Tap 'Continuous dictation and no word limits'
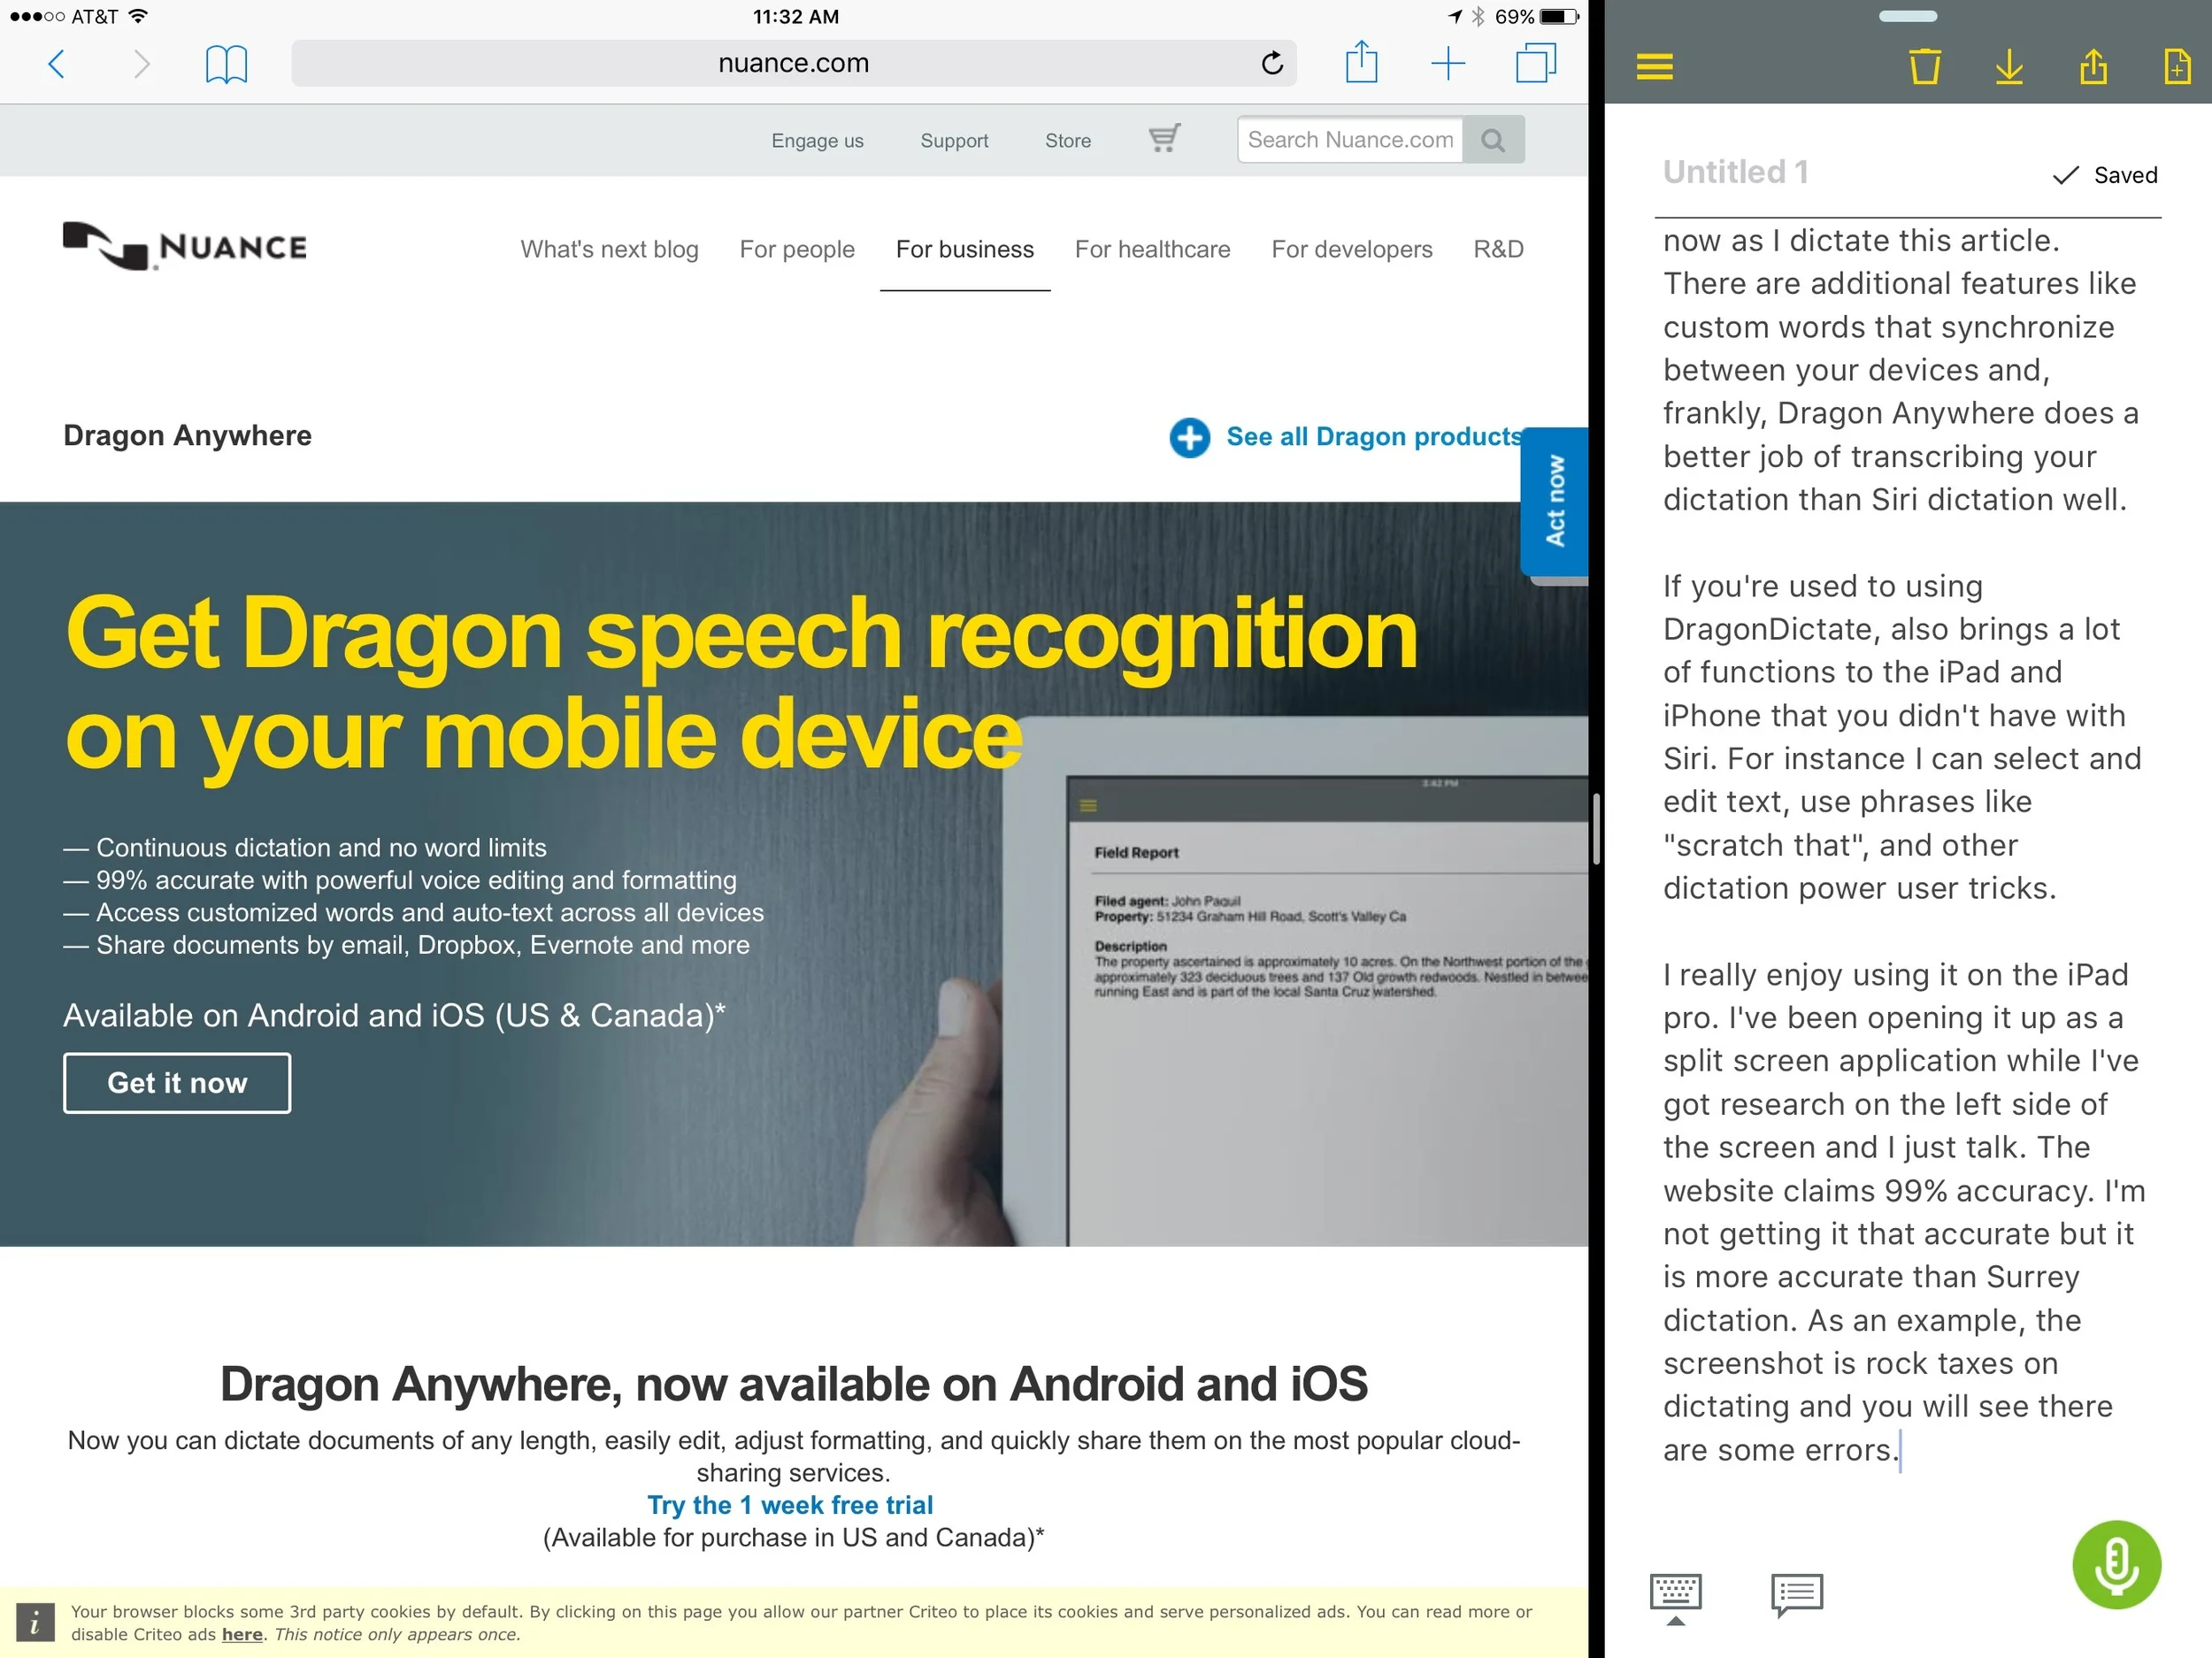The height and width of the screenshot is (1658, 2212). [x=321, y=848]
